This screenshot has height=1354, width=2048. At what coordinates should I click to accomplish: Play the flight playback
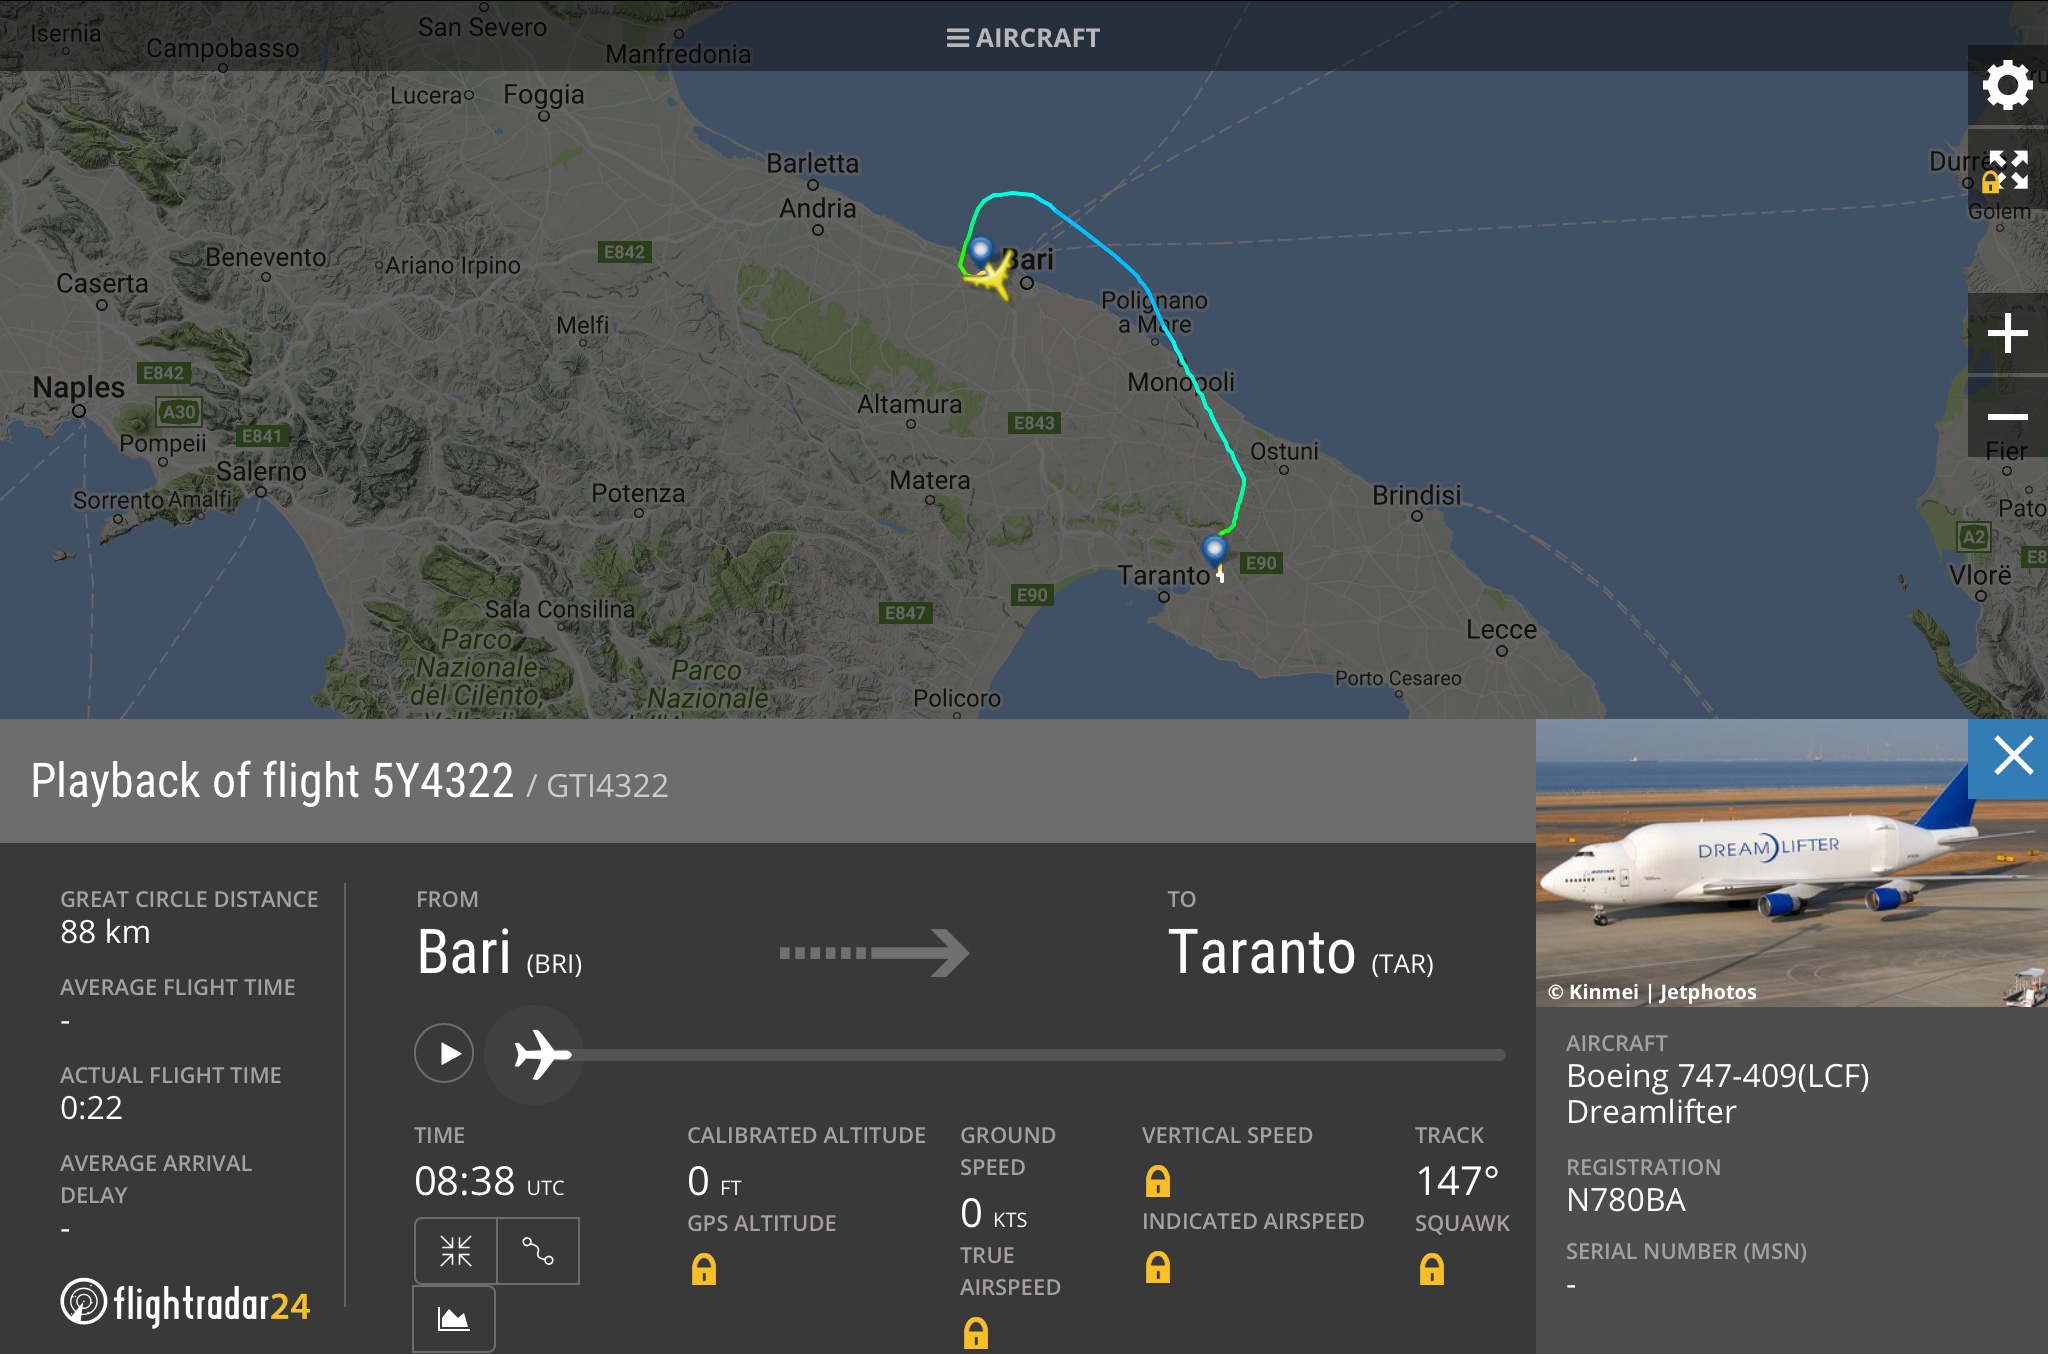click(x=444, y=1053)
